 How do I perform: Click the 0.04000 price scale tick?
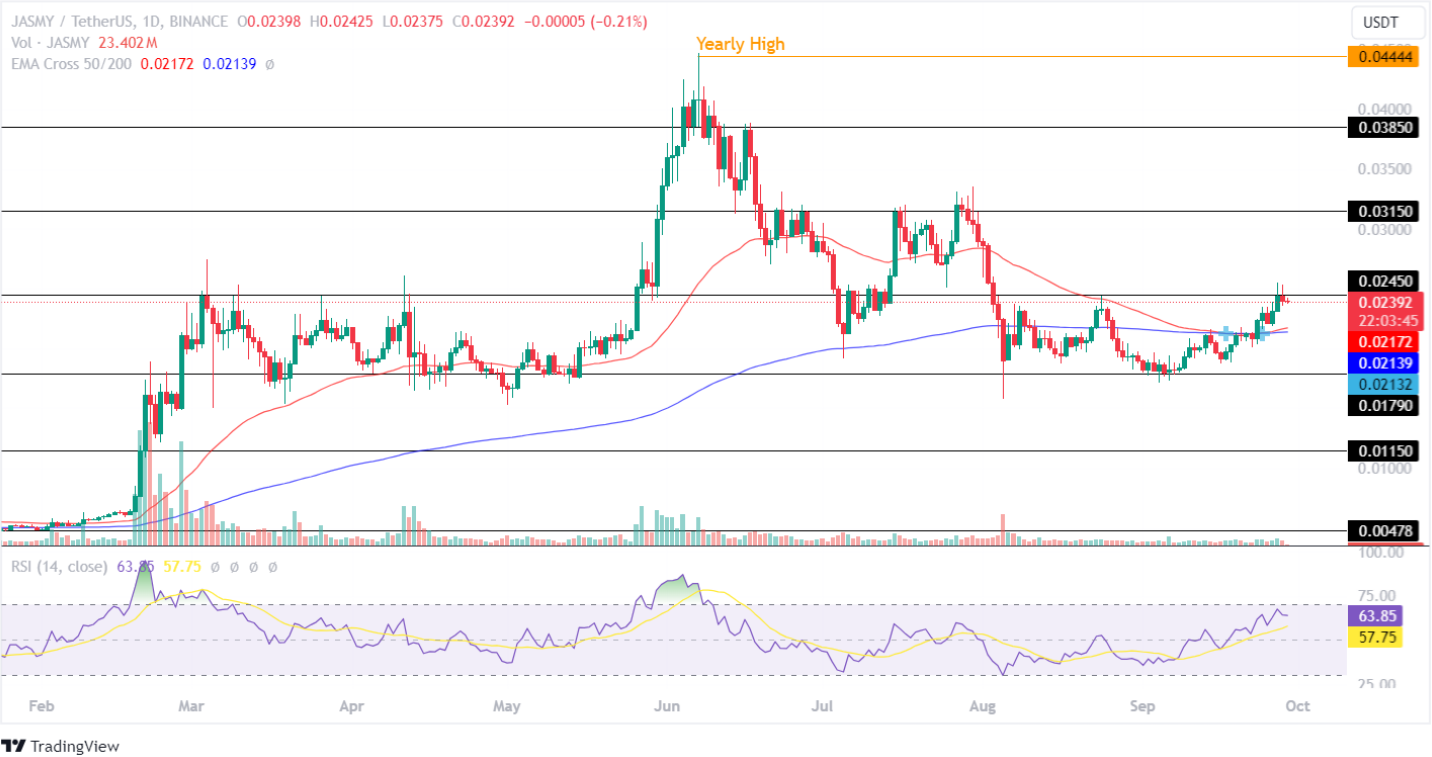coord(1384,108)
